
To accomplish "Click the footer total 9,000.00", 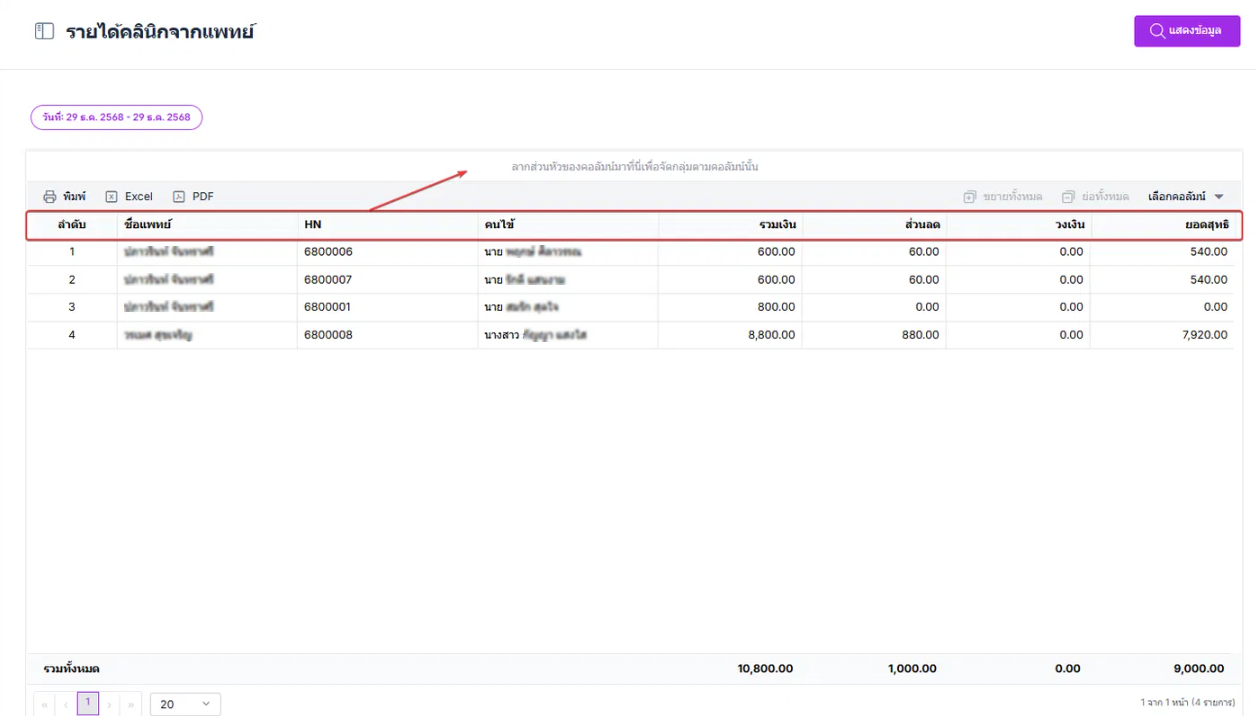I will point(1198,668).
